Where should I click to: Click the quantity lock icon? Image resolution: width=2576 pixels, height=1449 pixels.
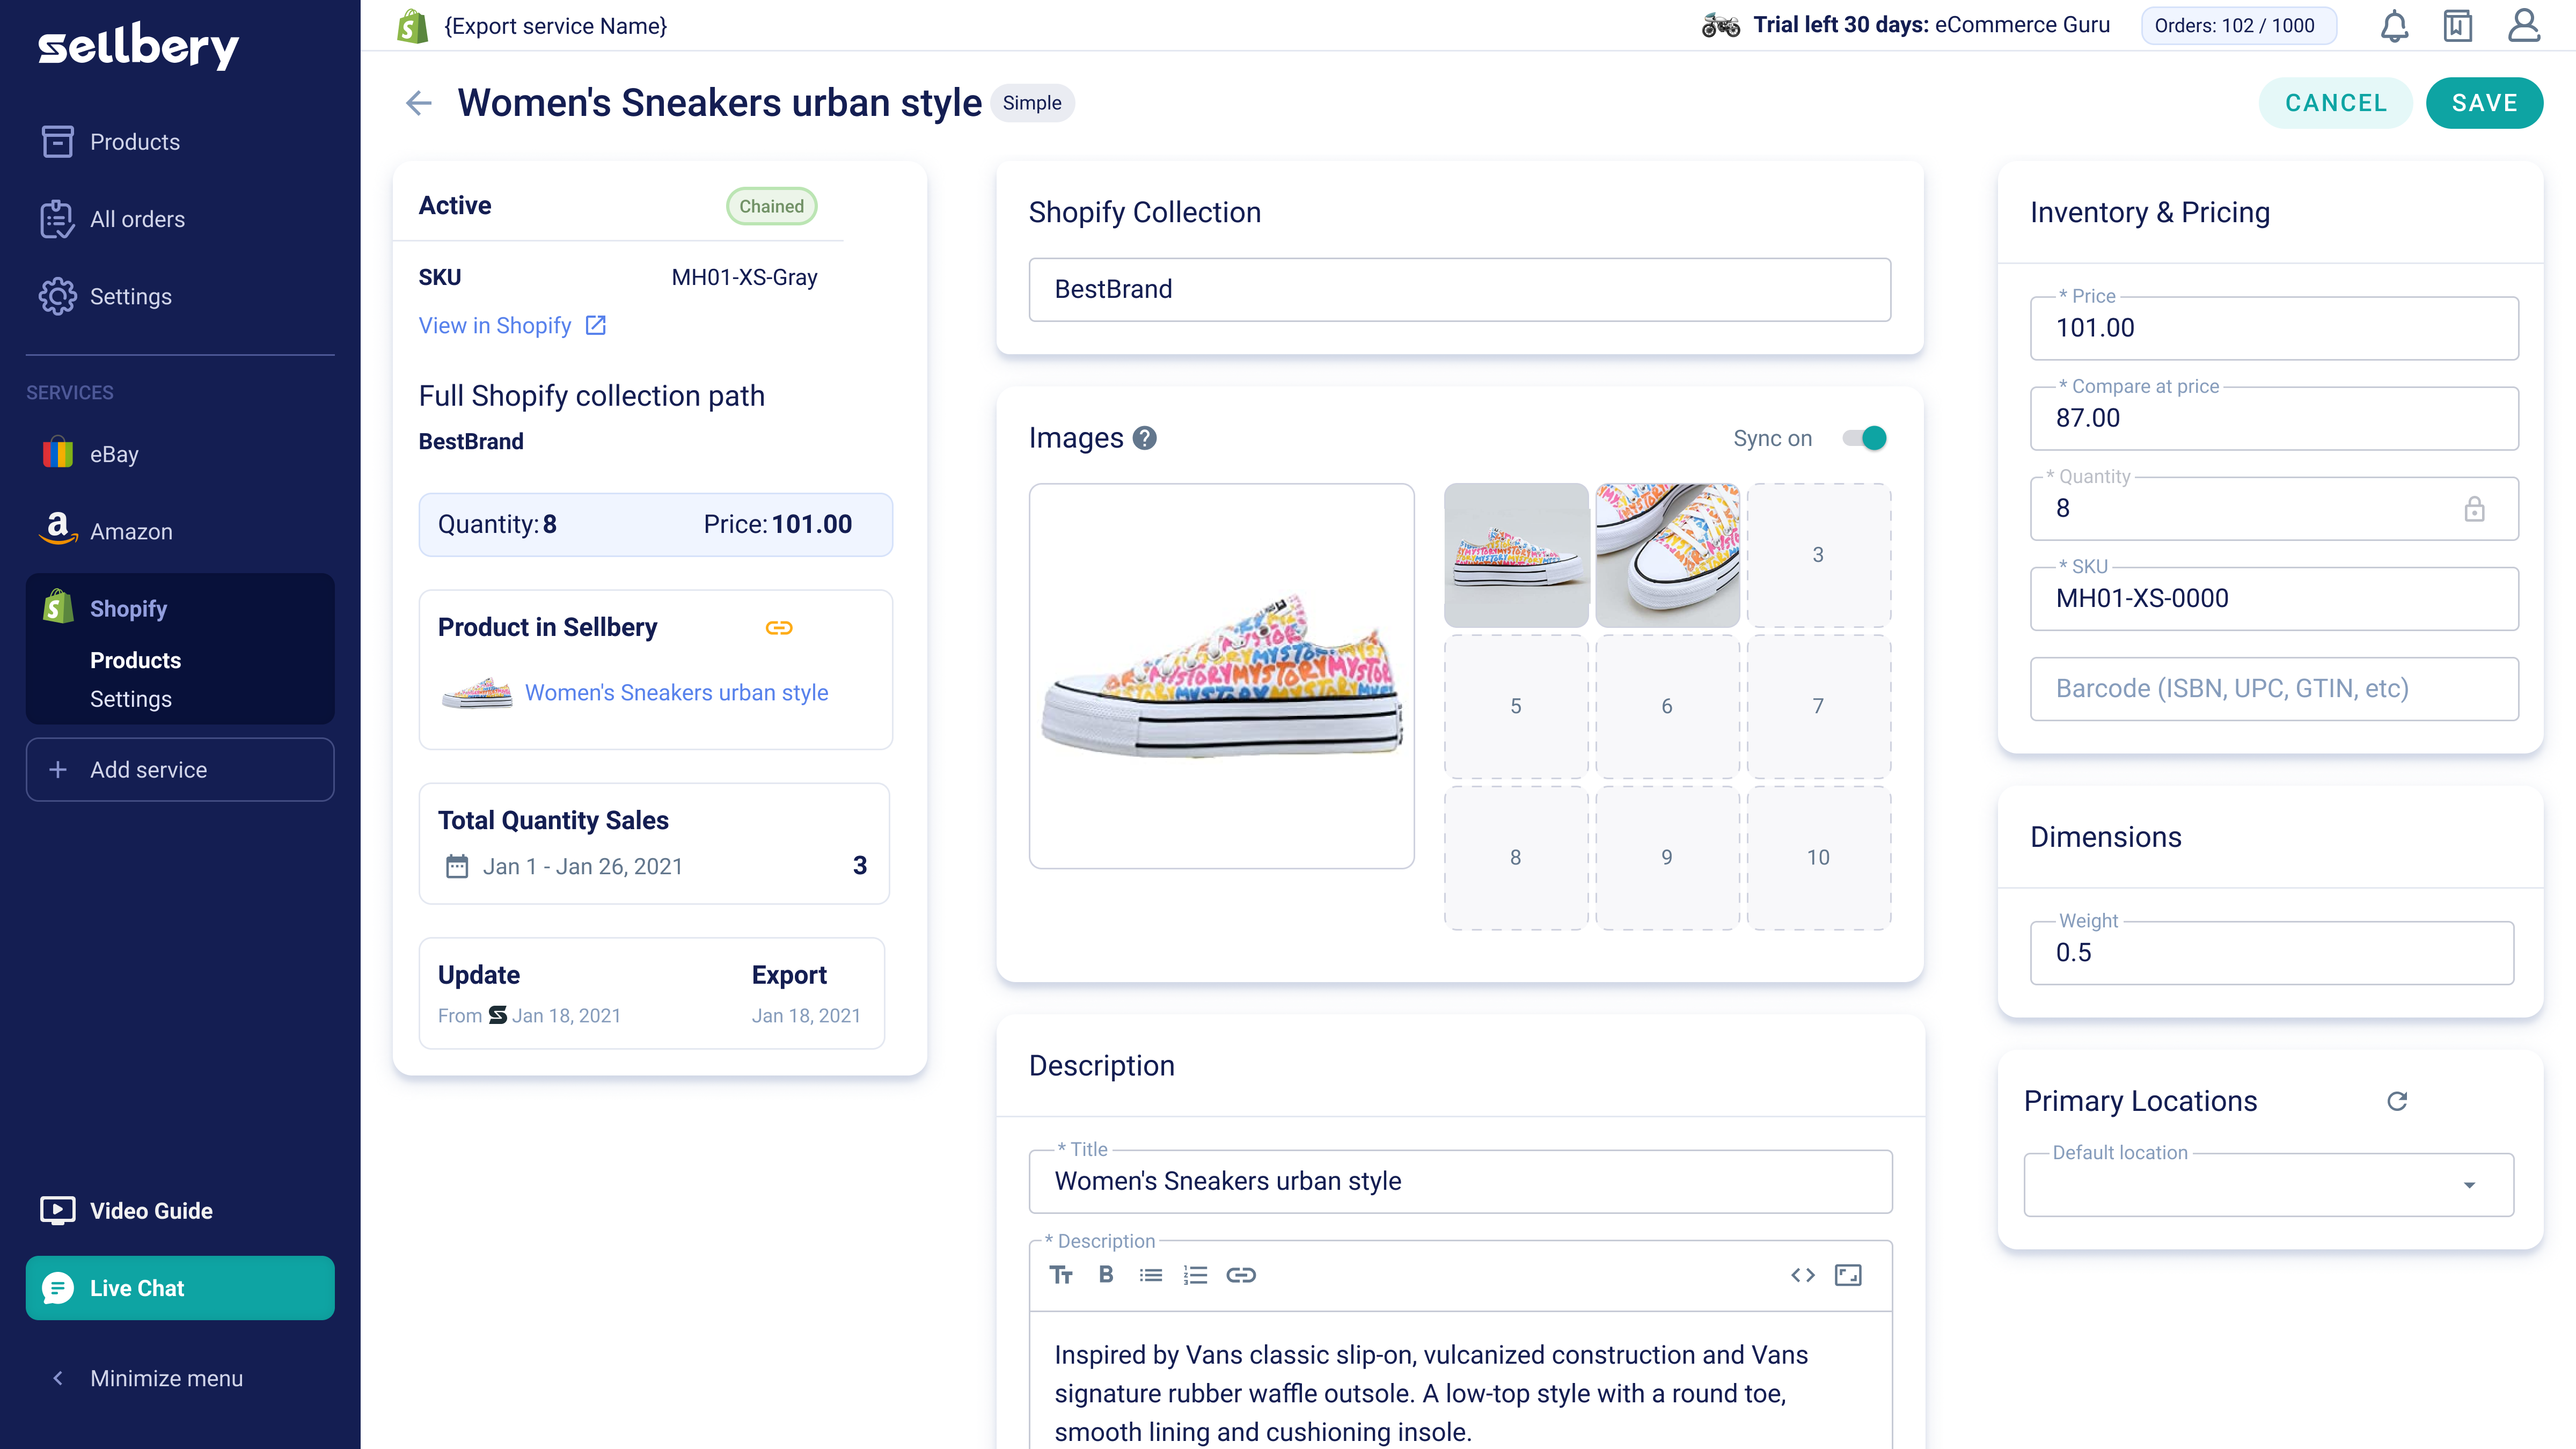pos(2474,509)
